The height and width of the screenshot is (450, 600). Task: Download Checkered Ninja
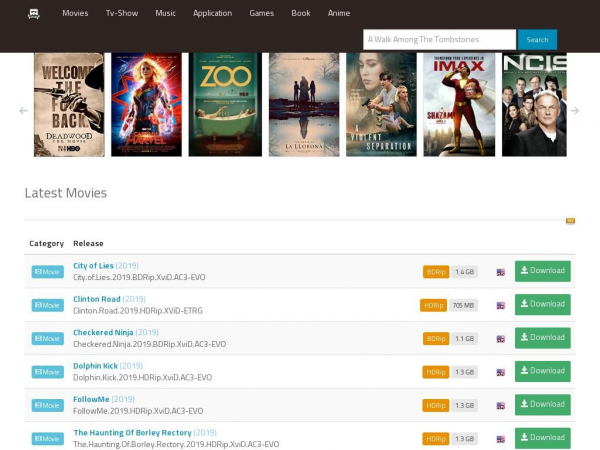coord(543,338)
